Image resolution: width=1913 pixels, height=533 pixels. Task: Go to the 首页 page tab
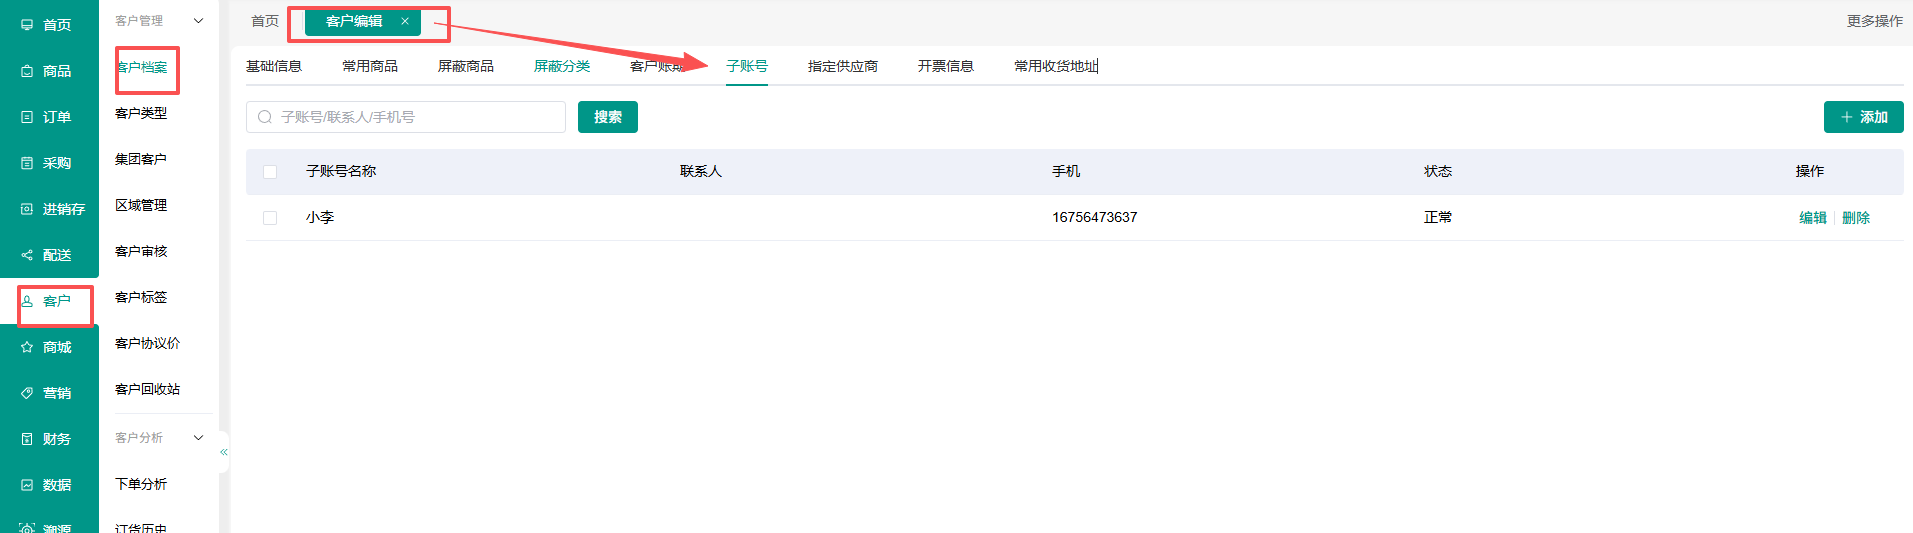tap(265, 21)
